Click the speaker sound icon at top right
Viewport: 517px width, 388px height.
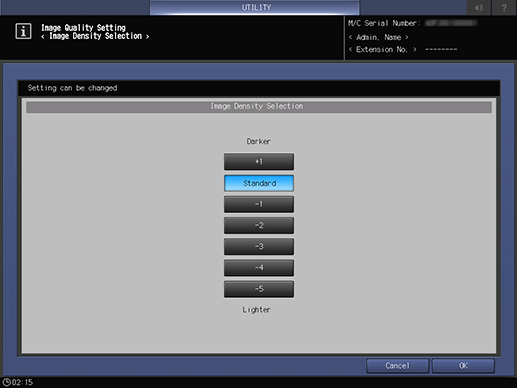coord(479,7)
